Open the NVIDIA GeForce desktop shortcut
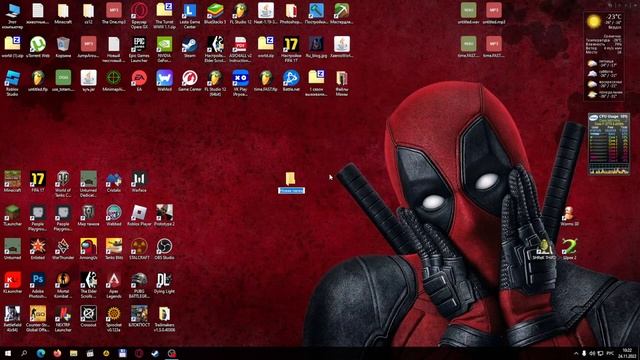This screenshot has height=360, width=640. 164,49
